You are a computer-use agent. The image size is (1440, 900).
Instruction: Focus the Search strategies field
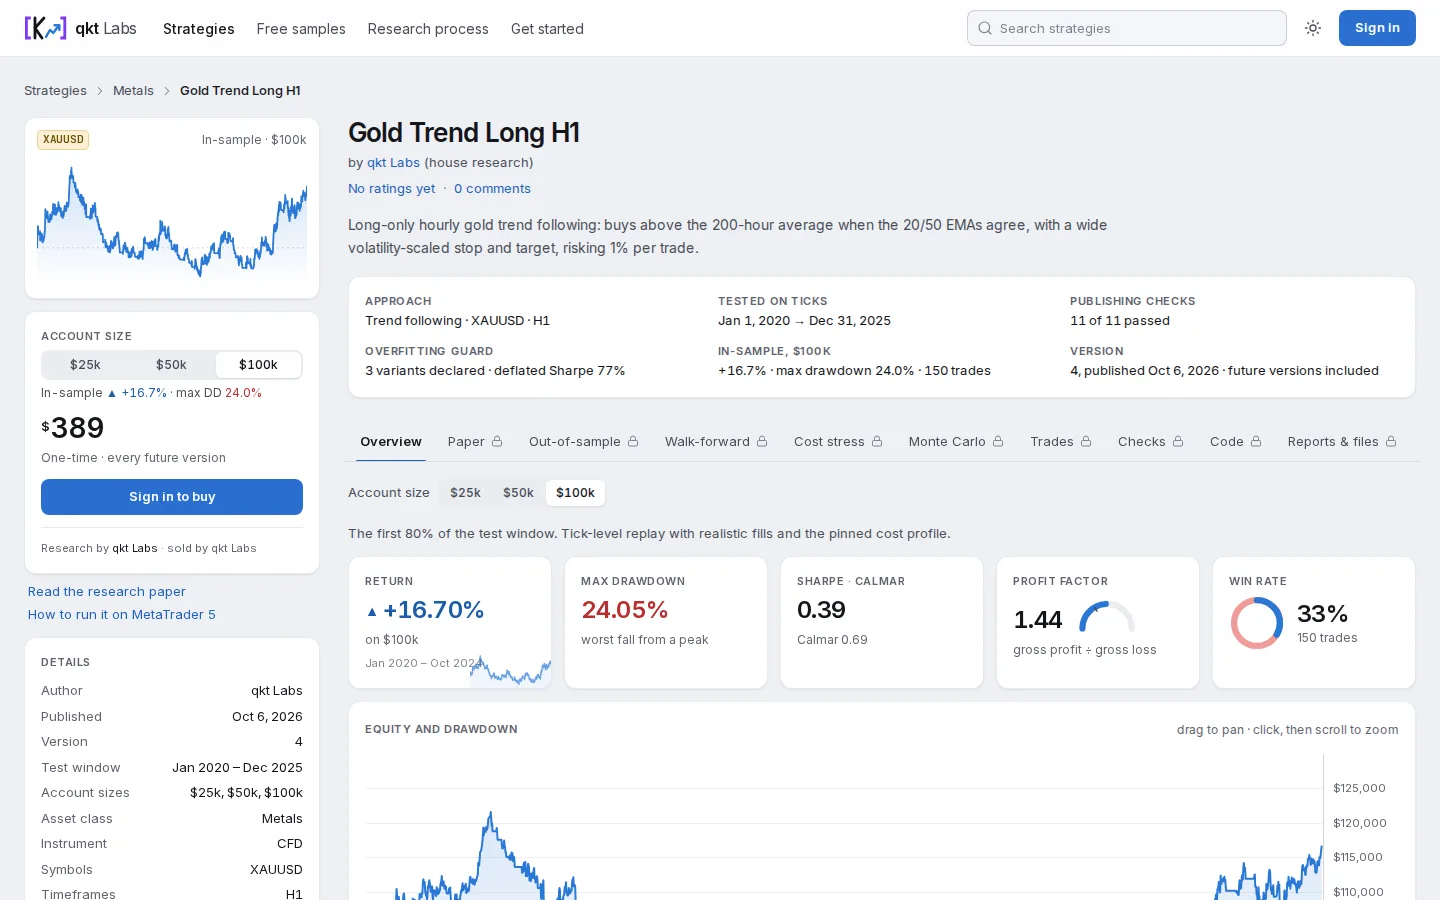click(x=1127, y=28)
